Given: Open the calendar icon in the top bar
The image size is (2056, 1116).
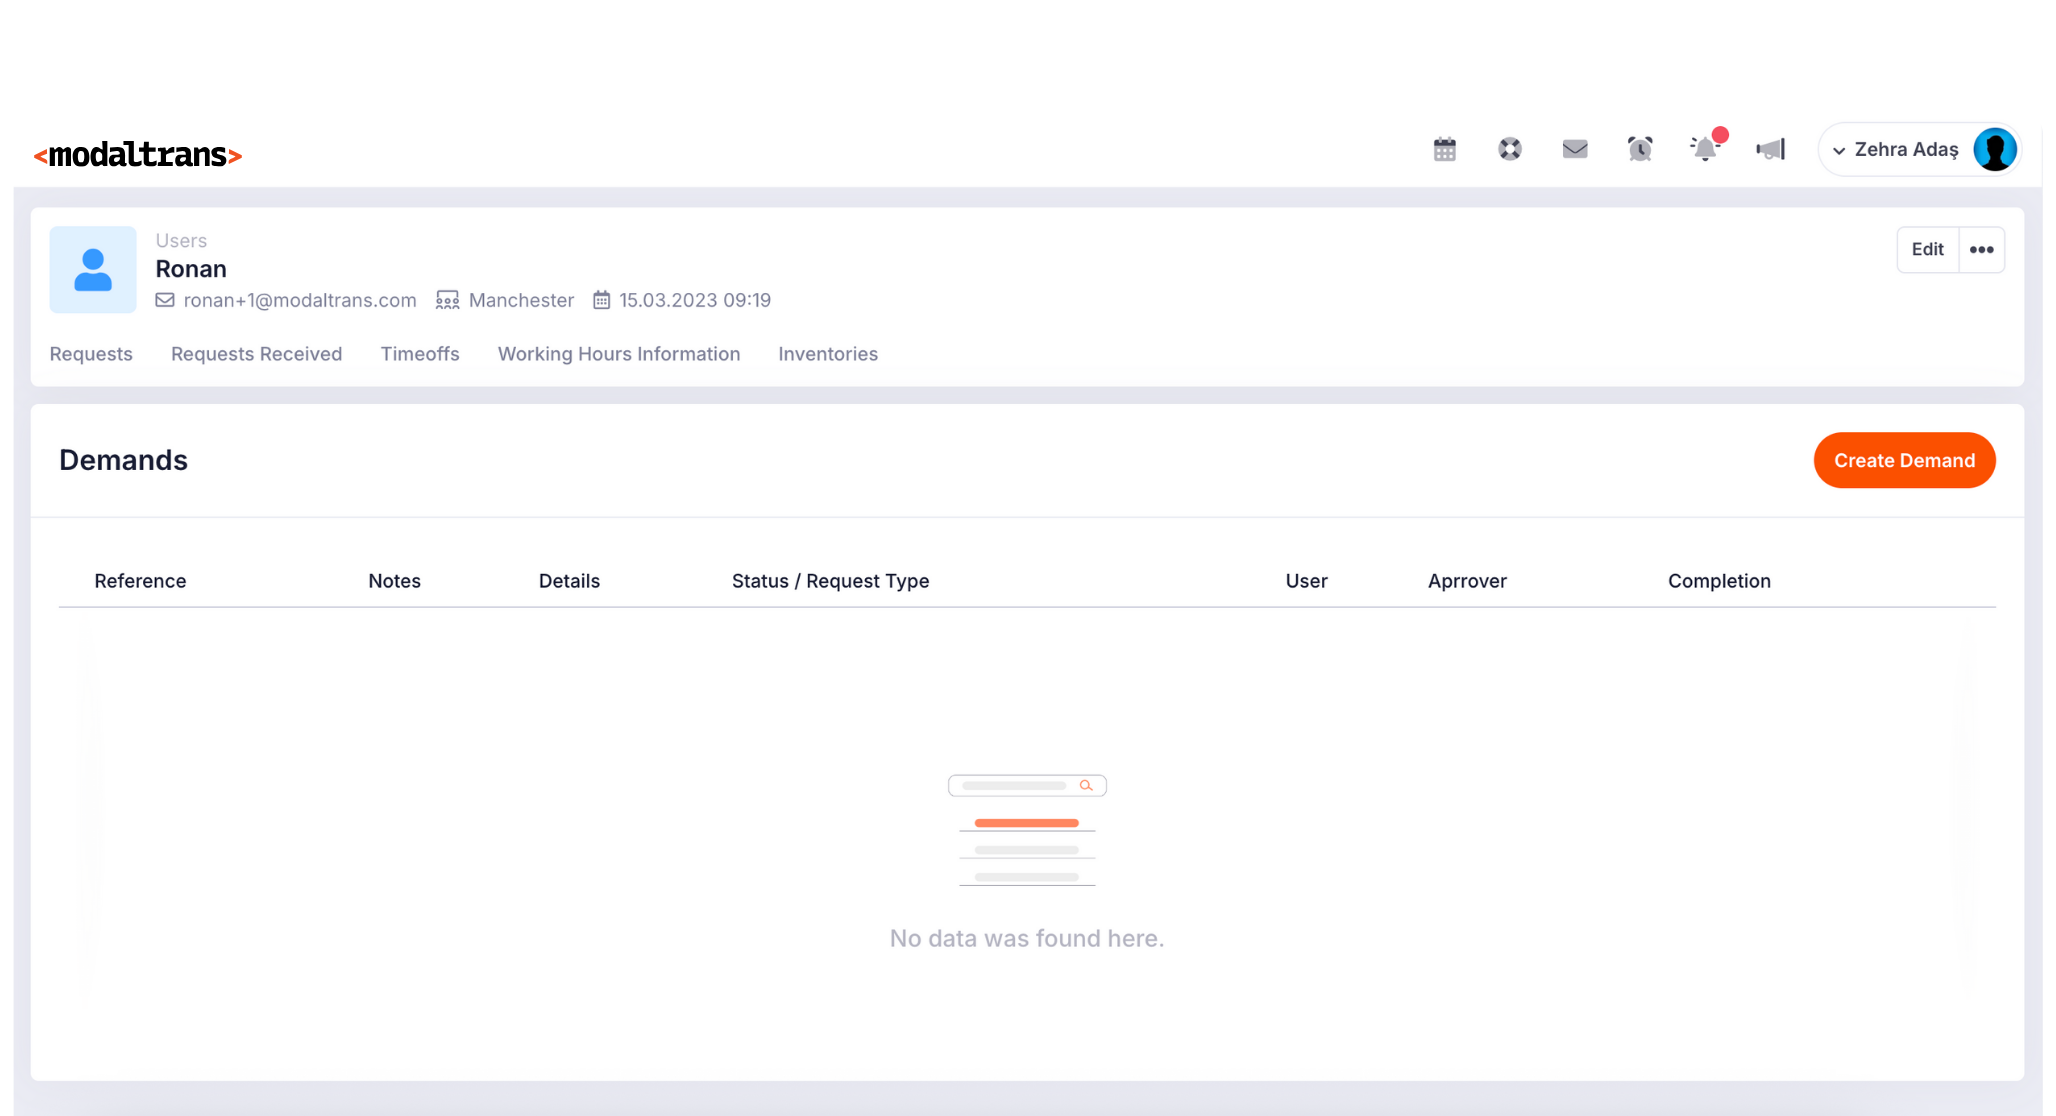Looking at the screenshot, I should 1444,149.
